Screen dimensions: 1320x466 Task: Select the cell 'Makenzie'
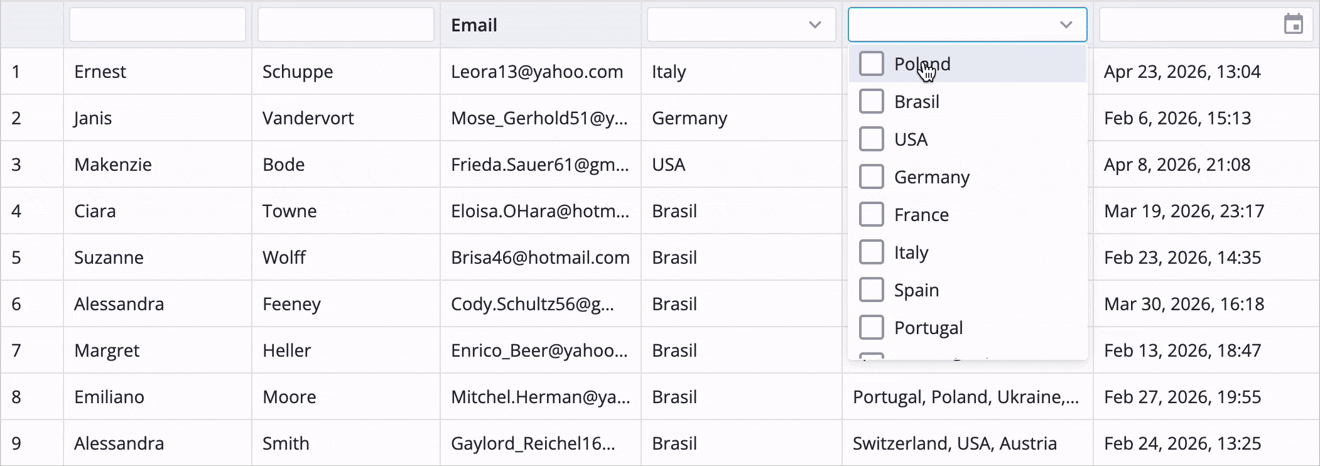click(x=157, y=165)
